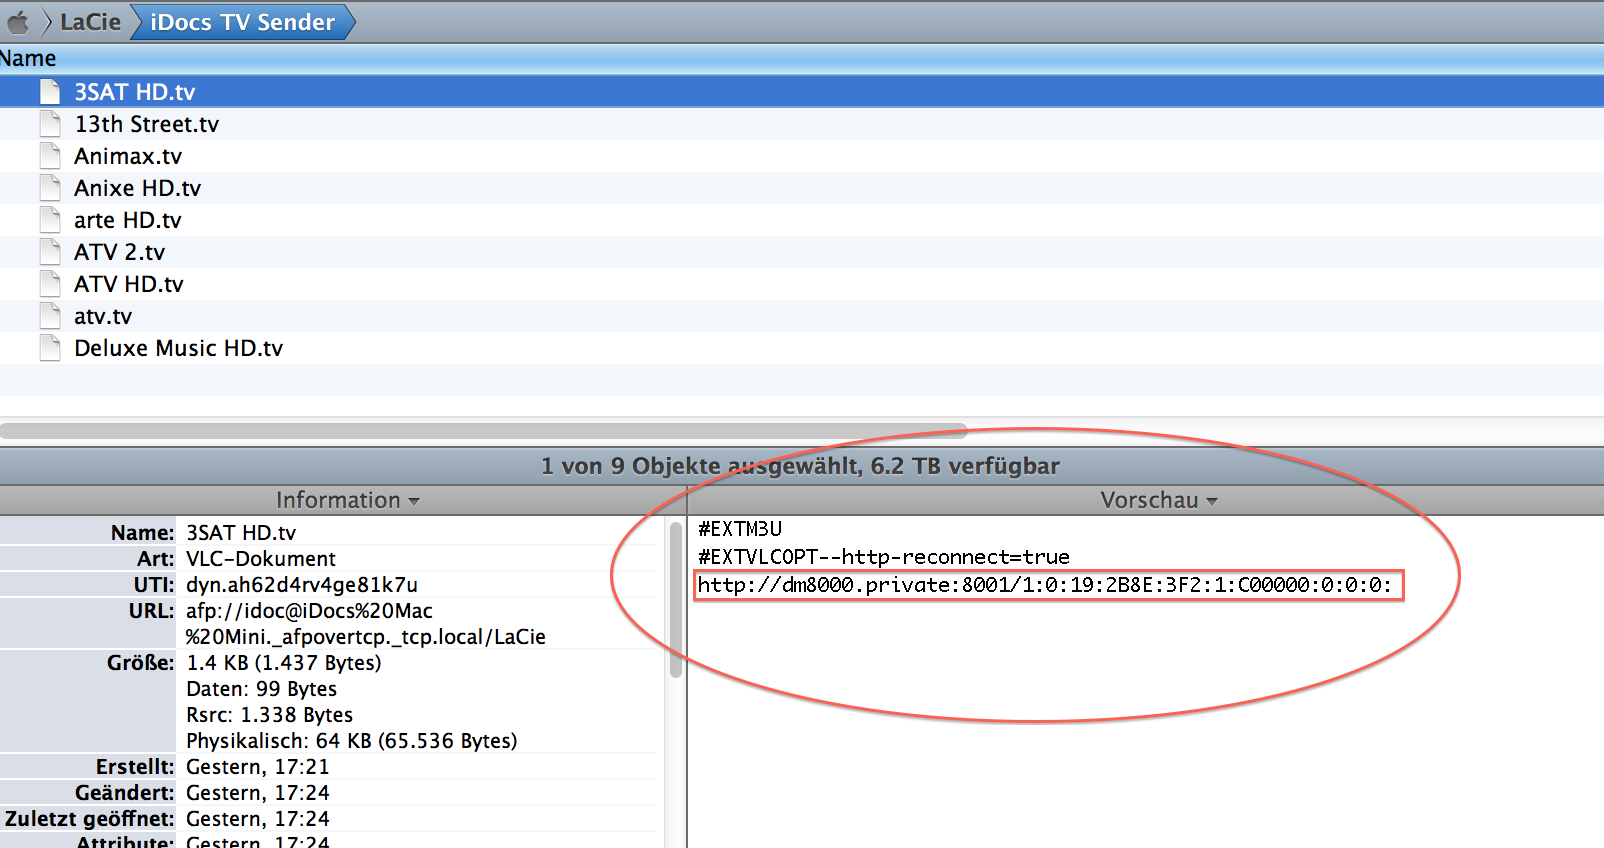
Task: Click the arte HD.tv document icon
Action: (50, 220)
